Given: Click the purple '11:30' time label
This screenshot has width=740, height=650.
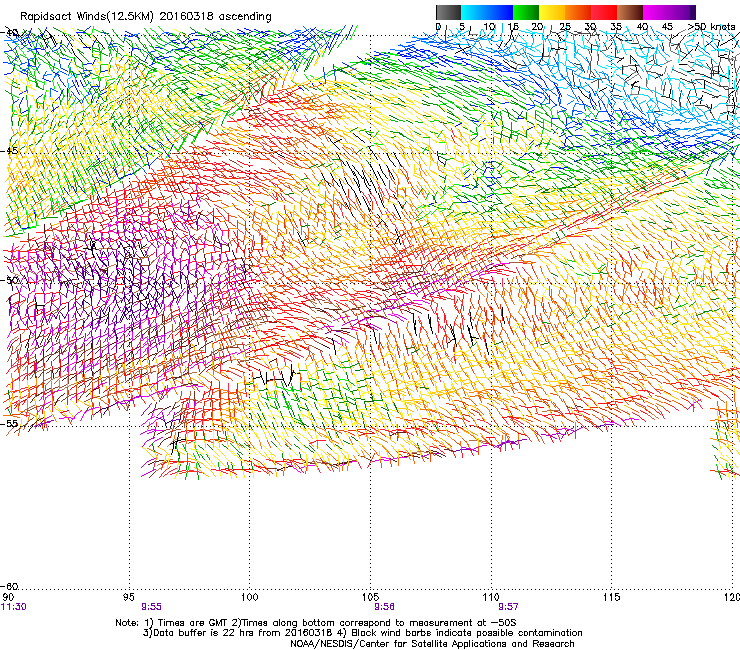Looking at the screenshot, I should (14, 607).
